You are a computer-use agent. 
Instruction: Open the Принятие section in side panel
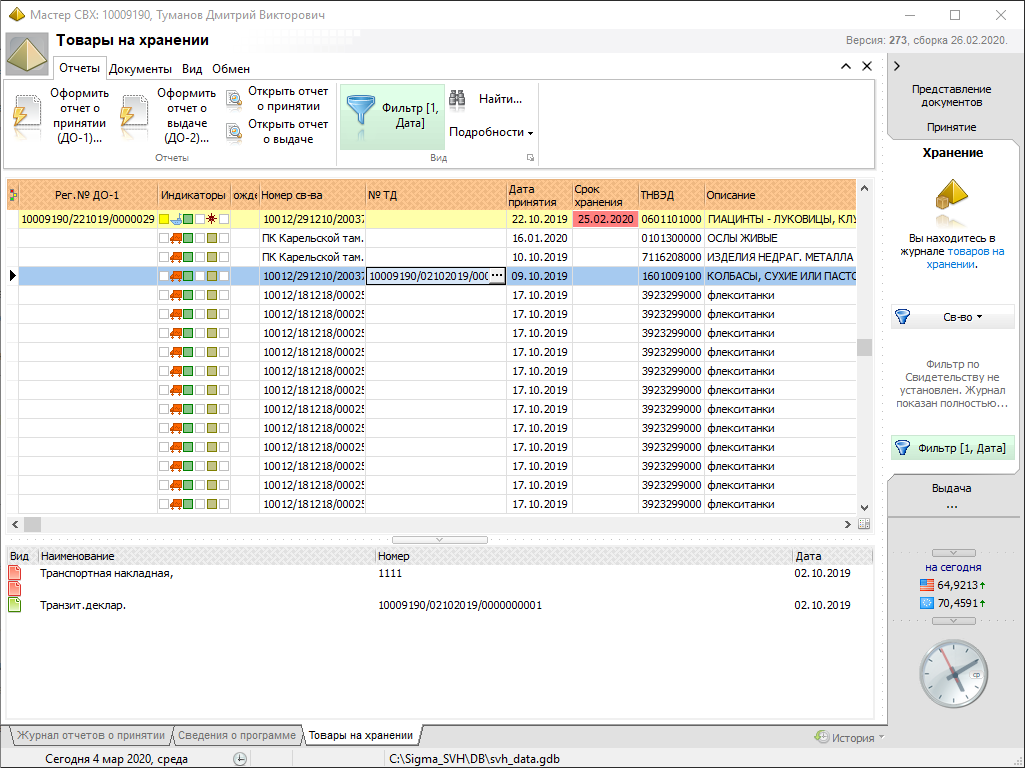pyautogui.click(x=951, y=127)
